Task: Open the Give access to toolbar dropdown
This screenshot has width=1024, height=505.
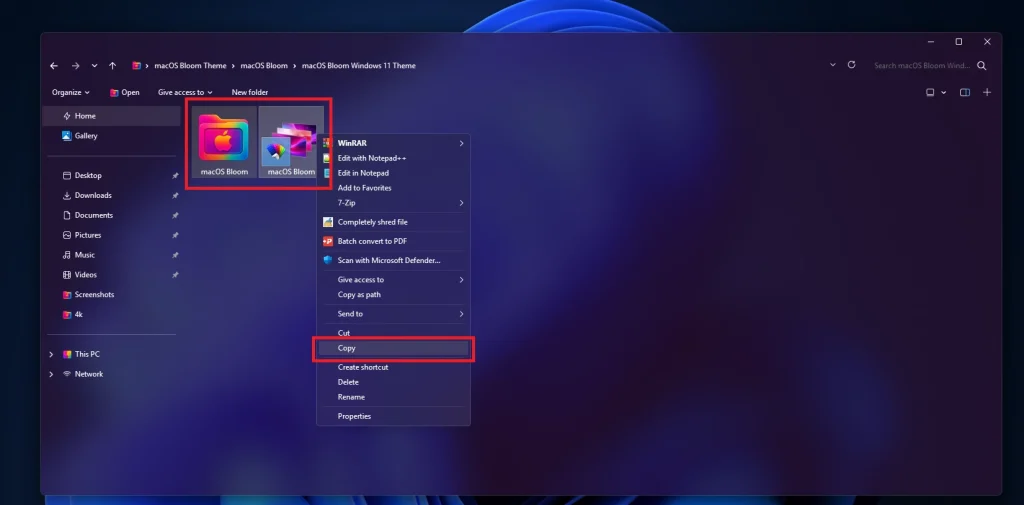Action: tap(185, 93)
